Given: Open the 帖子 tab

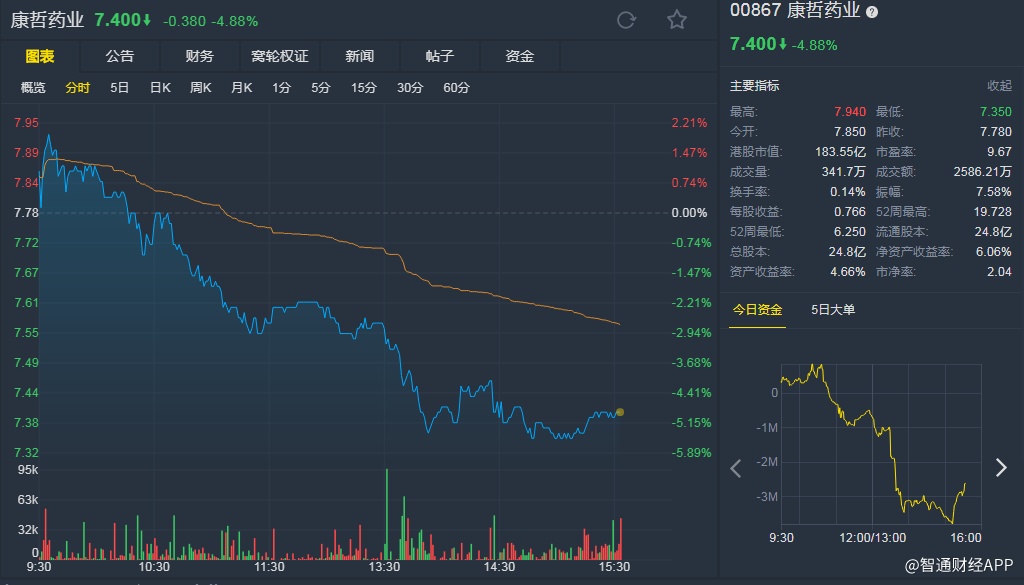Looking at the screenshot, I should [440, 56].
